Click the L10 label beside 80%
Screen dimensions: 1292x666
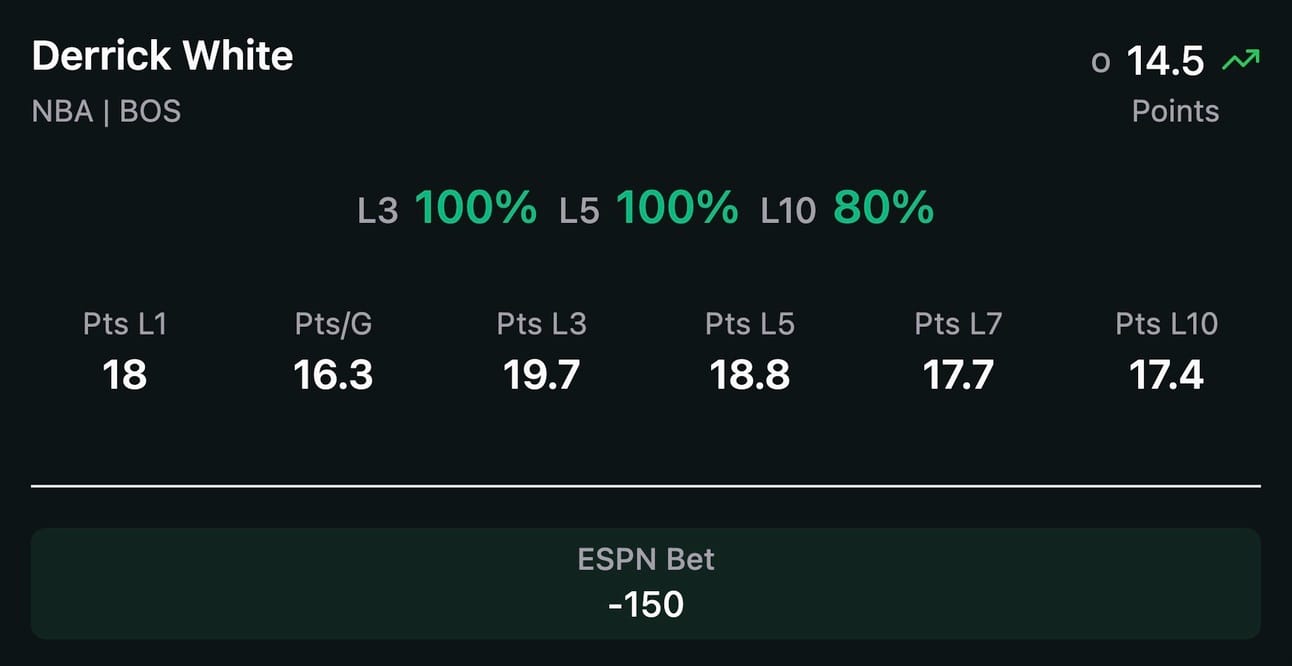click(788, 211)
